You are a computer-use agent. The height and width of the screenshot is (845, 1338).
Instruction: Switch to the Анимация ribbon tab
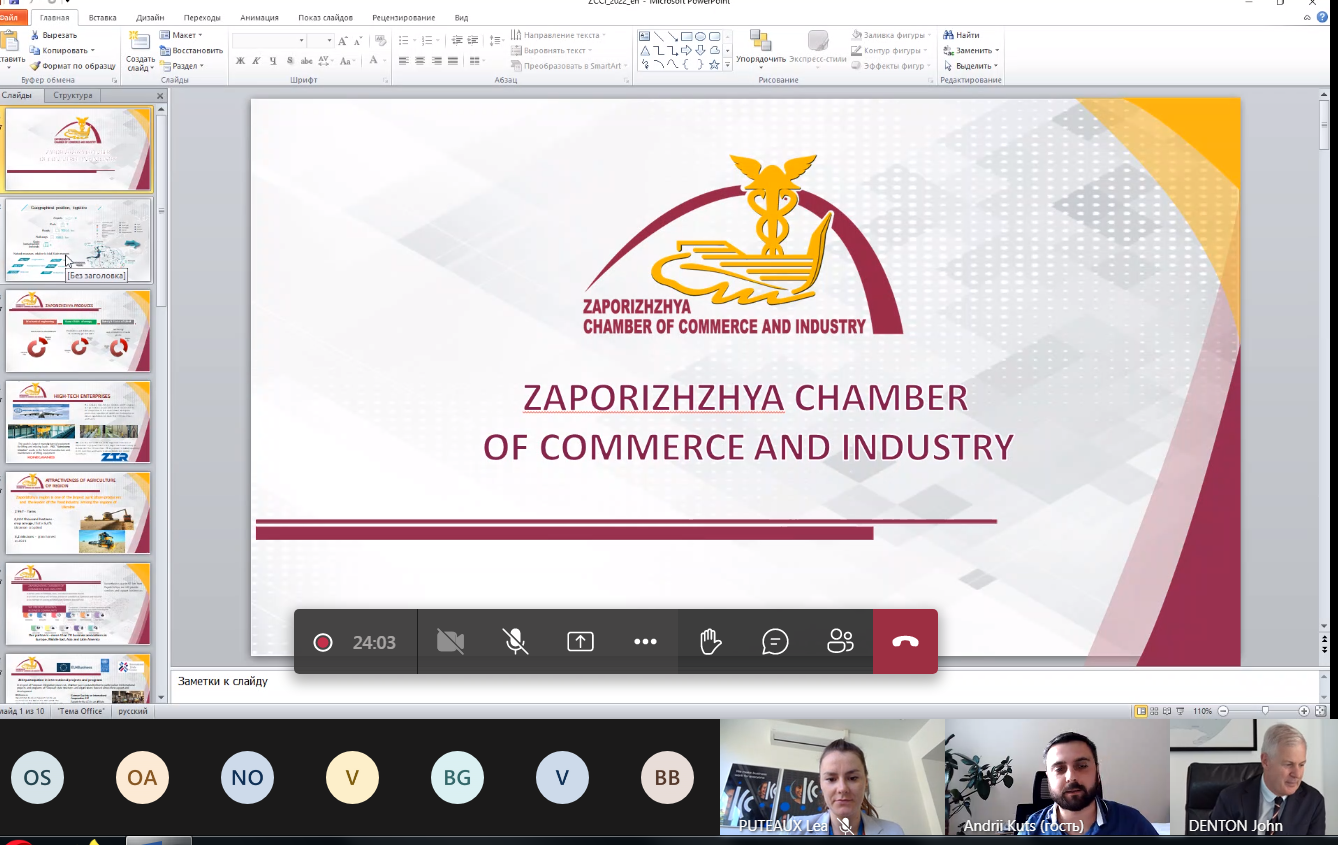coord(260,18)
